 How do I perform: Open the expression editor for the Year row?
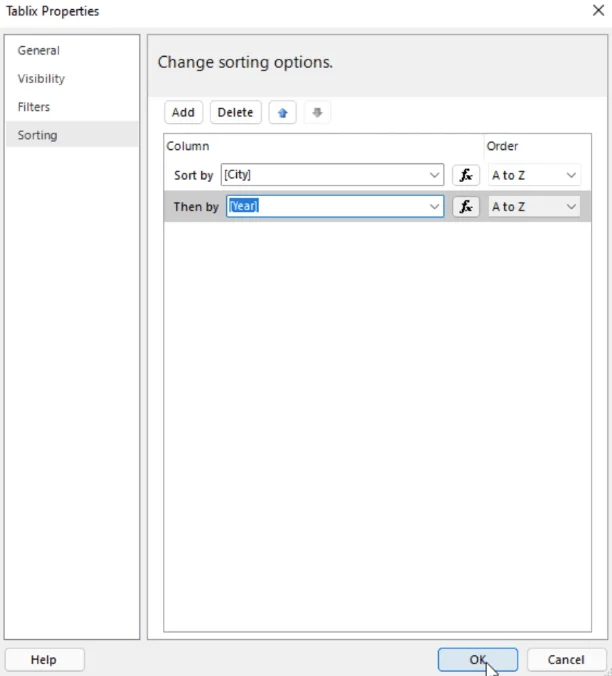click(x=465, y=207)
